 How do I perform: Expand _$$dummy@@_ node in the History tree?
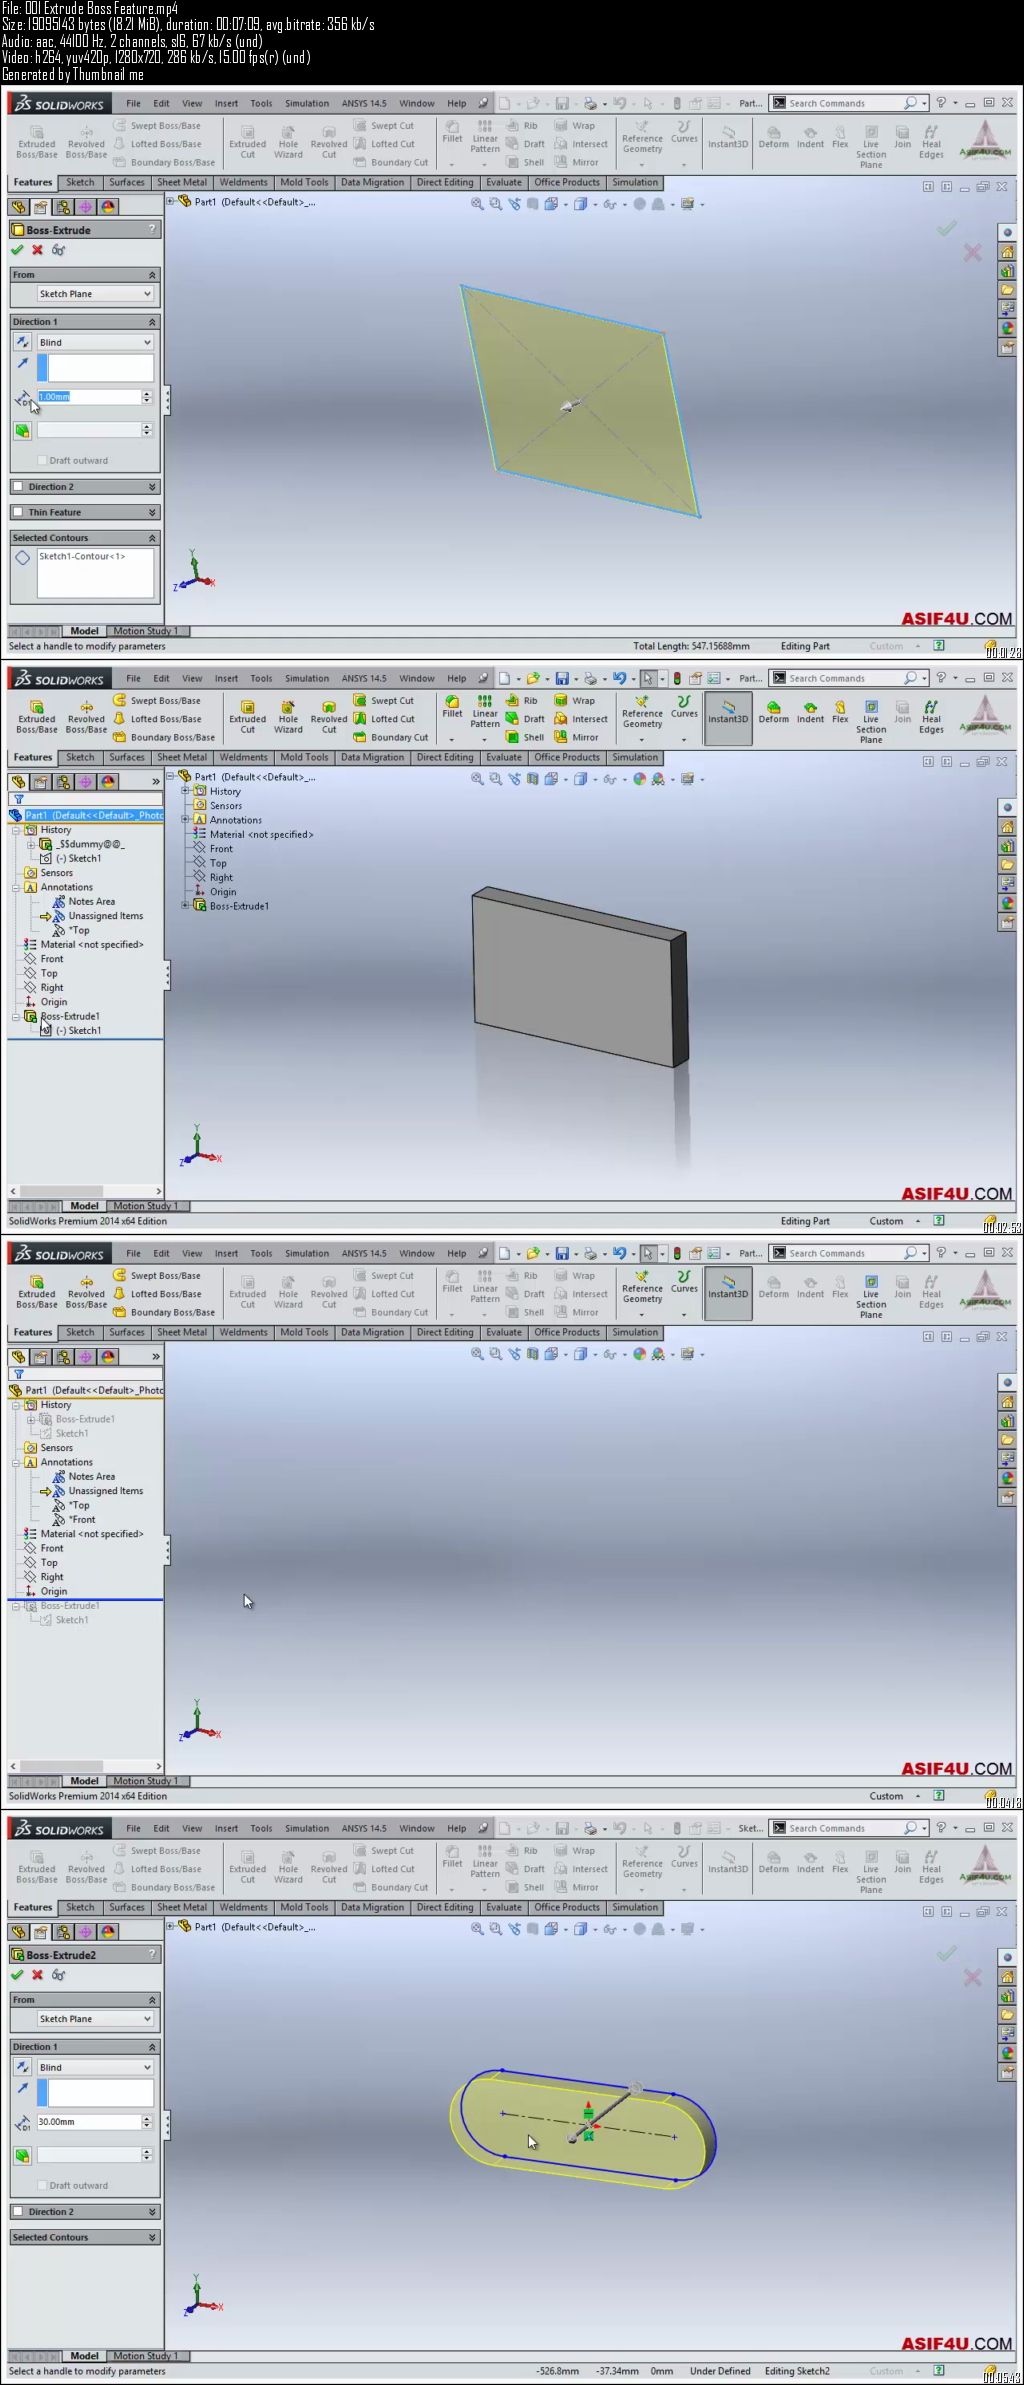(x=31, y=844)
